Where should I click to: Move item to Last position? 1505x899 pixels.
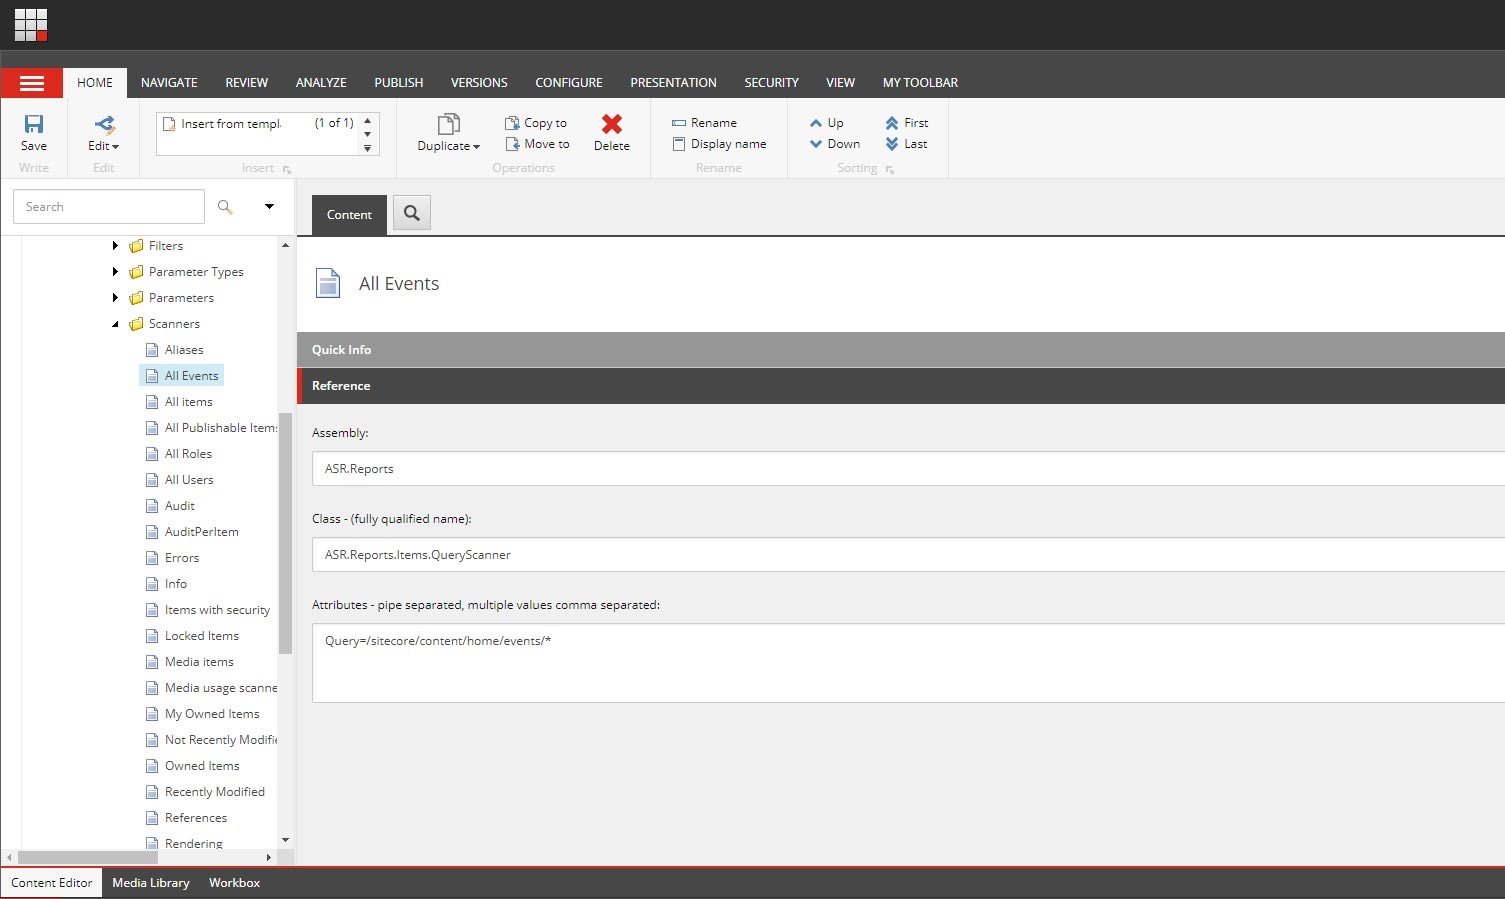[x=906, y=144]
